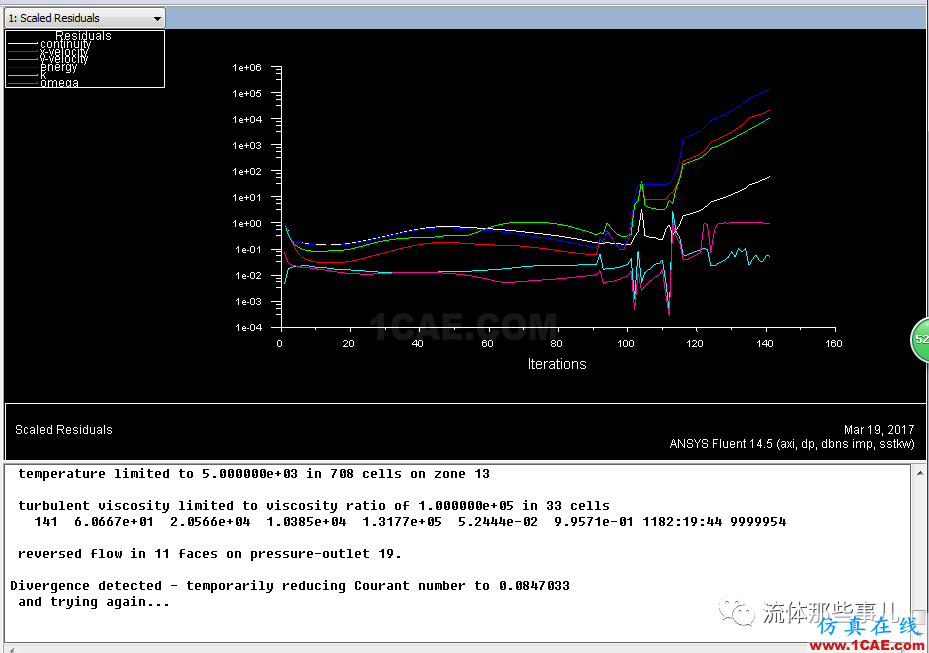Click the 160 x-axis tick label
929x653 pixels.
coord(834,344)
